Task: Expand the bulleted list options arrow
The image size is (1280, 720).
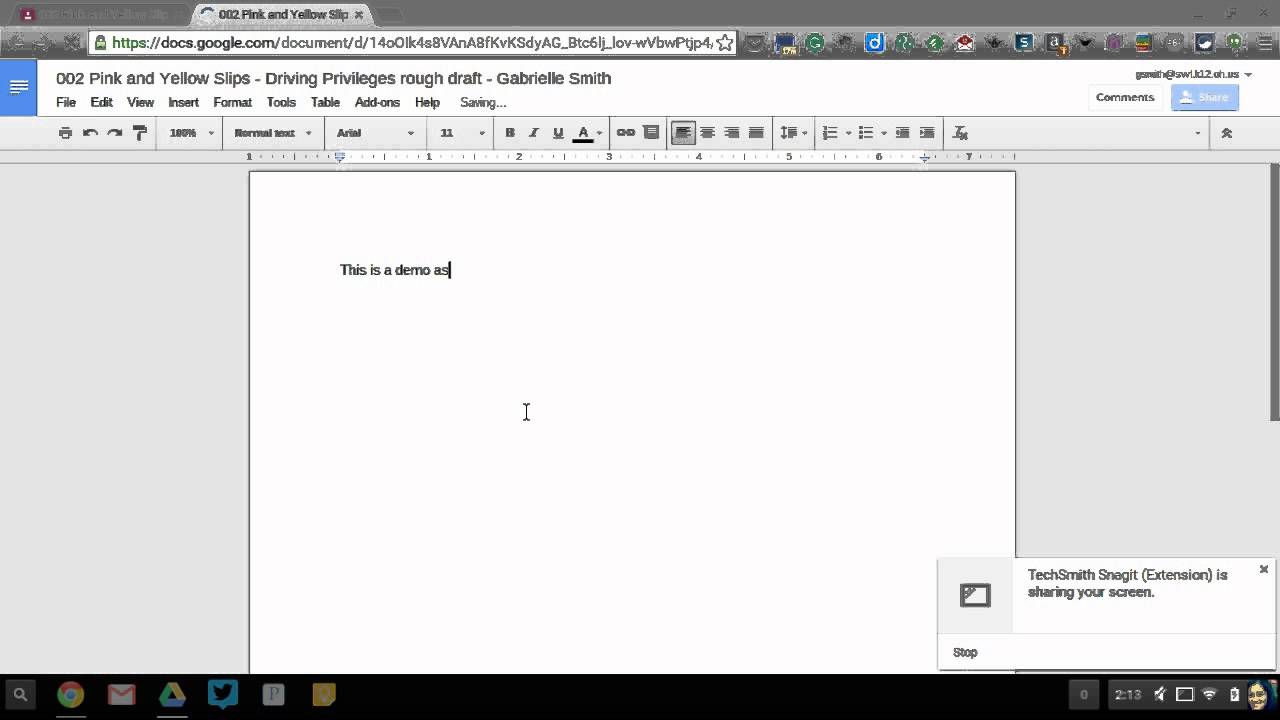Action: pyautogui.click(x=884, y=133)
